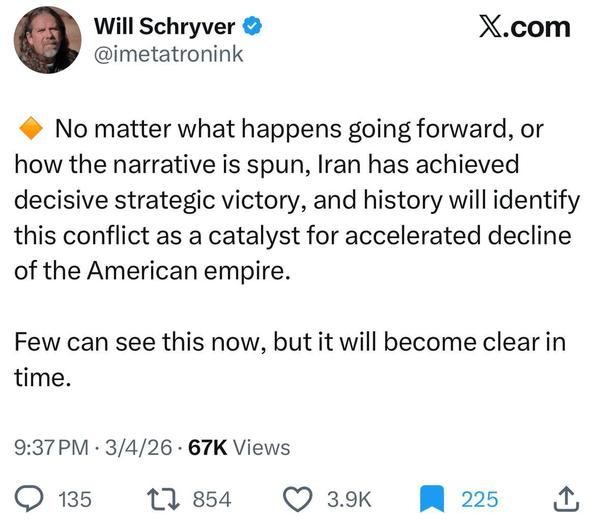Click the 3/4/26 date
Viewport: 600px width, 520px height.
click(144, 448)
